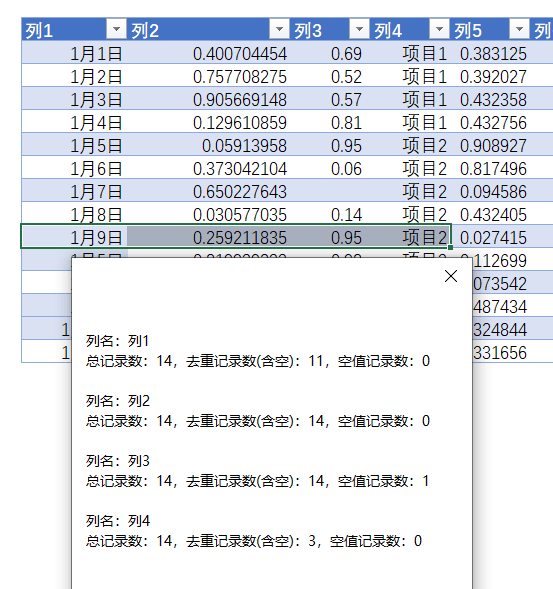Open the 列4 filter dropdown
Viewport: 553px width, 589px height.
click(x=439, y=29)
